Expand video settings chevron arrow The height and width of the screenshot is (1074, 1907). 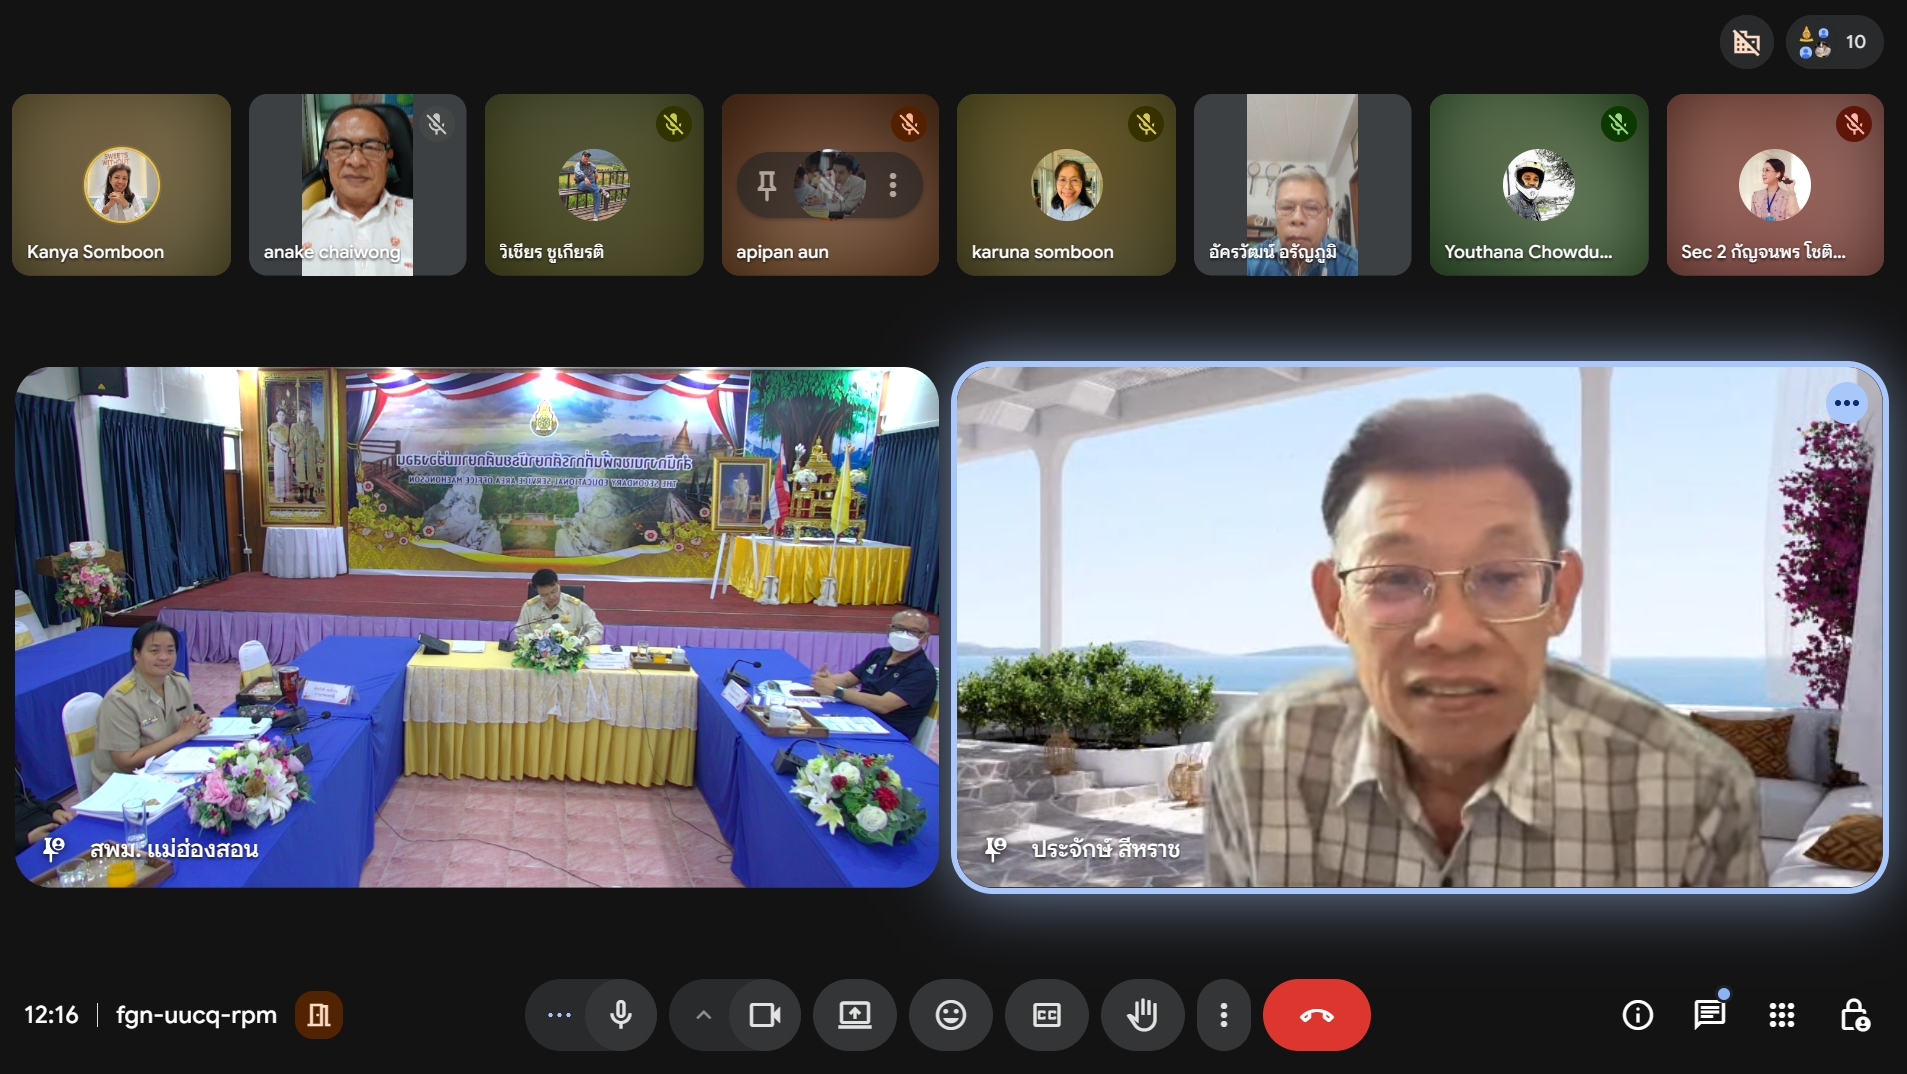click(703, 1015)
